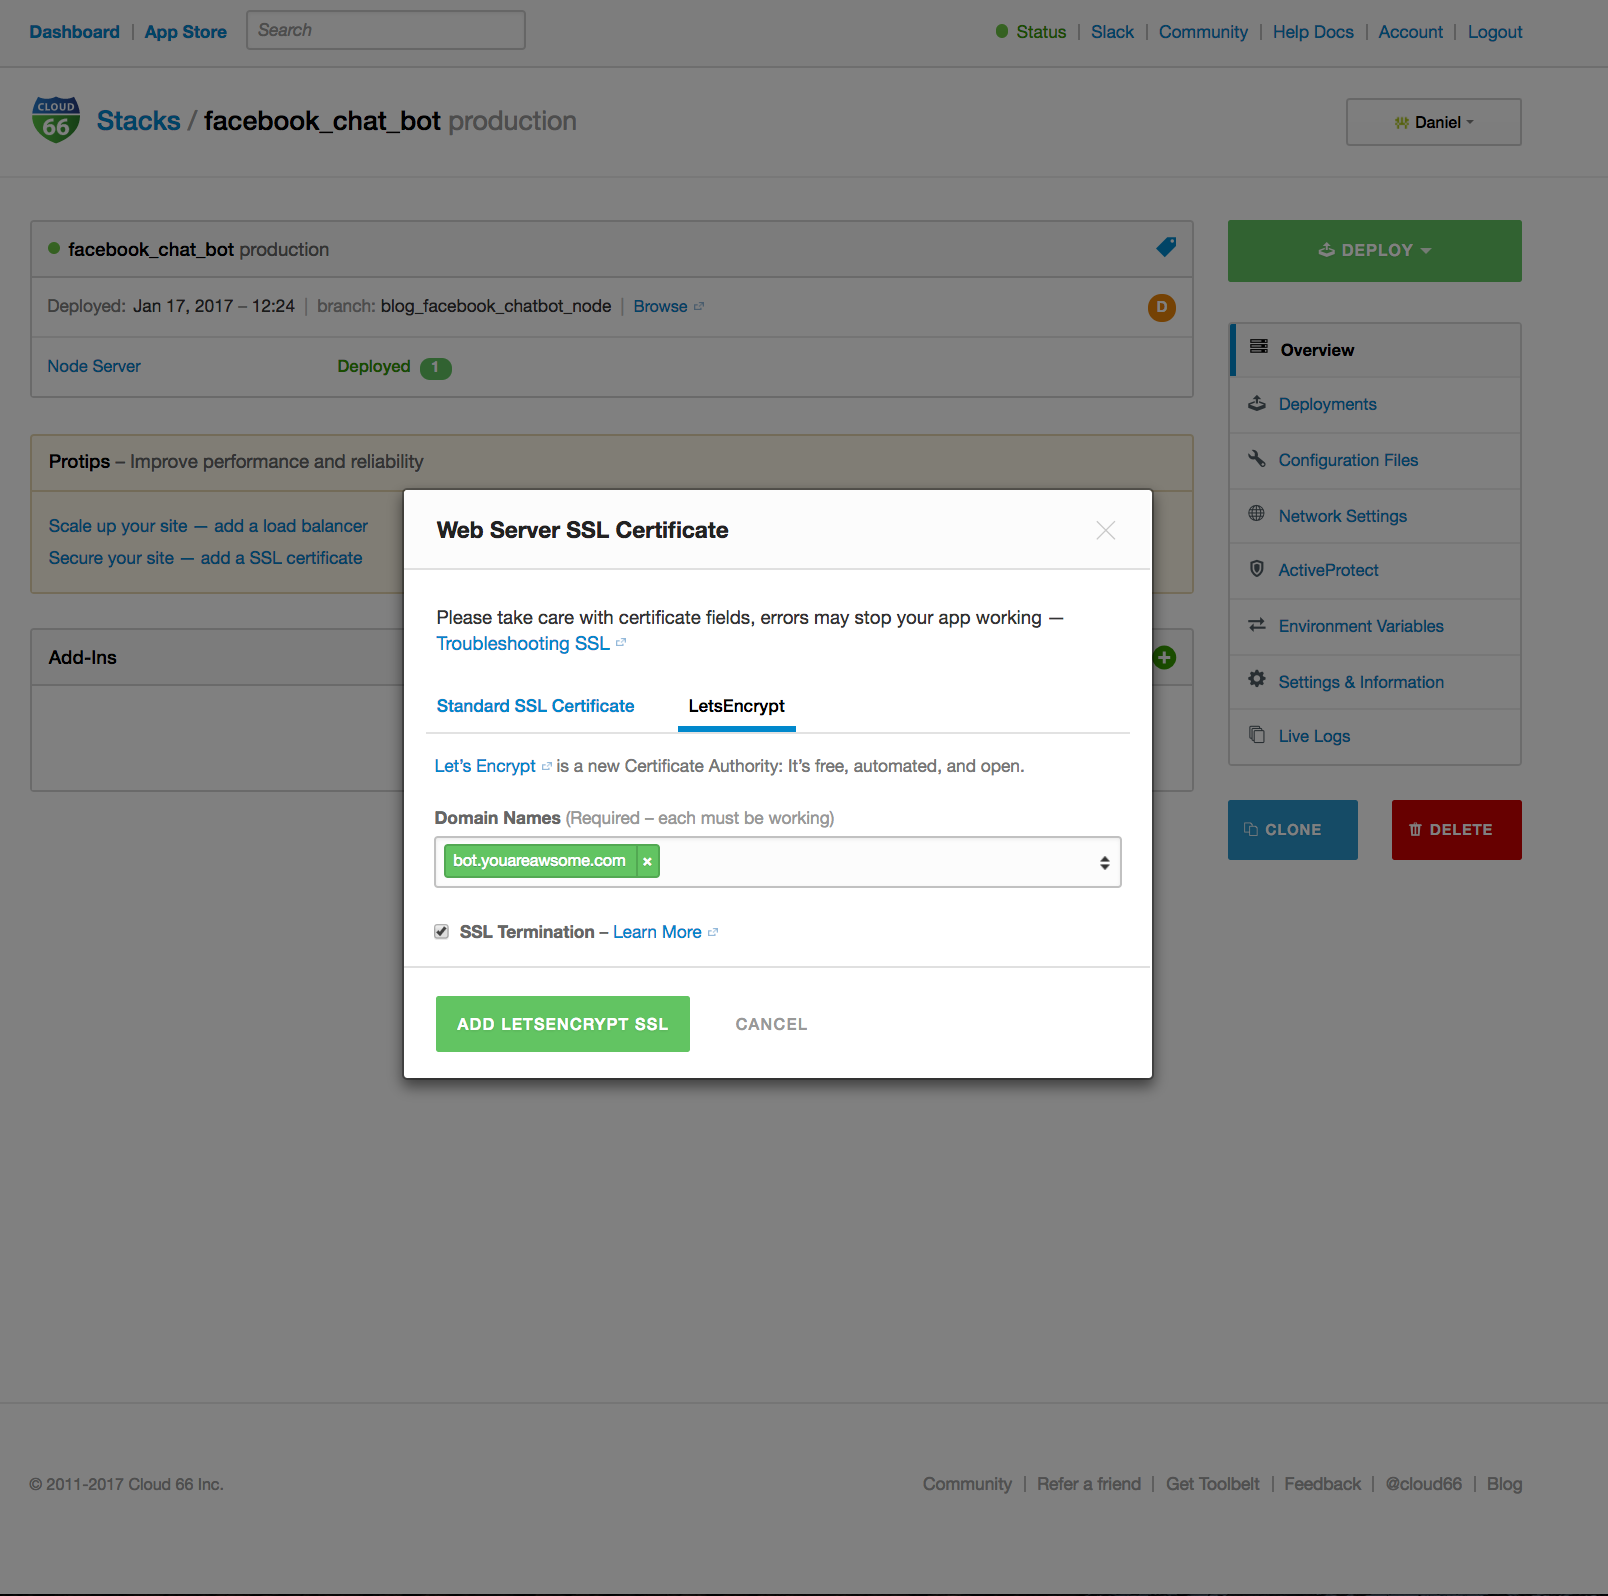Click the green Status indicator dot
This screenshot has height=1596, width=1608.
(1002, 31)
